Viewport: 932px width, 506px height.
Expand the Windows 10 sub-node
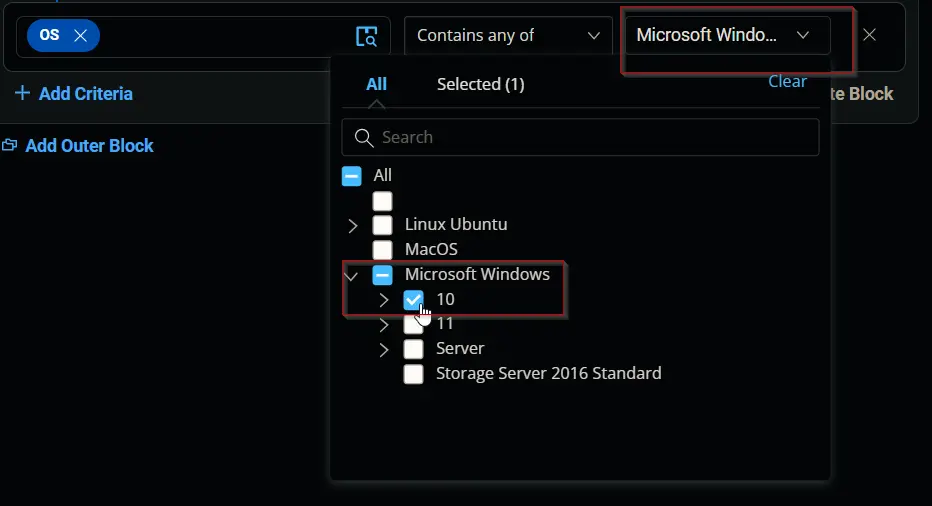click(x=383, y=300)
